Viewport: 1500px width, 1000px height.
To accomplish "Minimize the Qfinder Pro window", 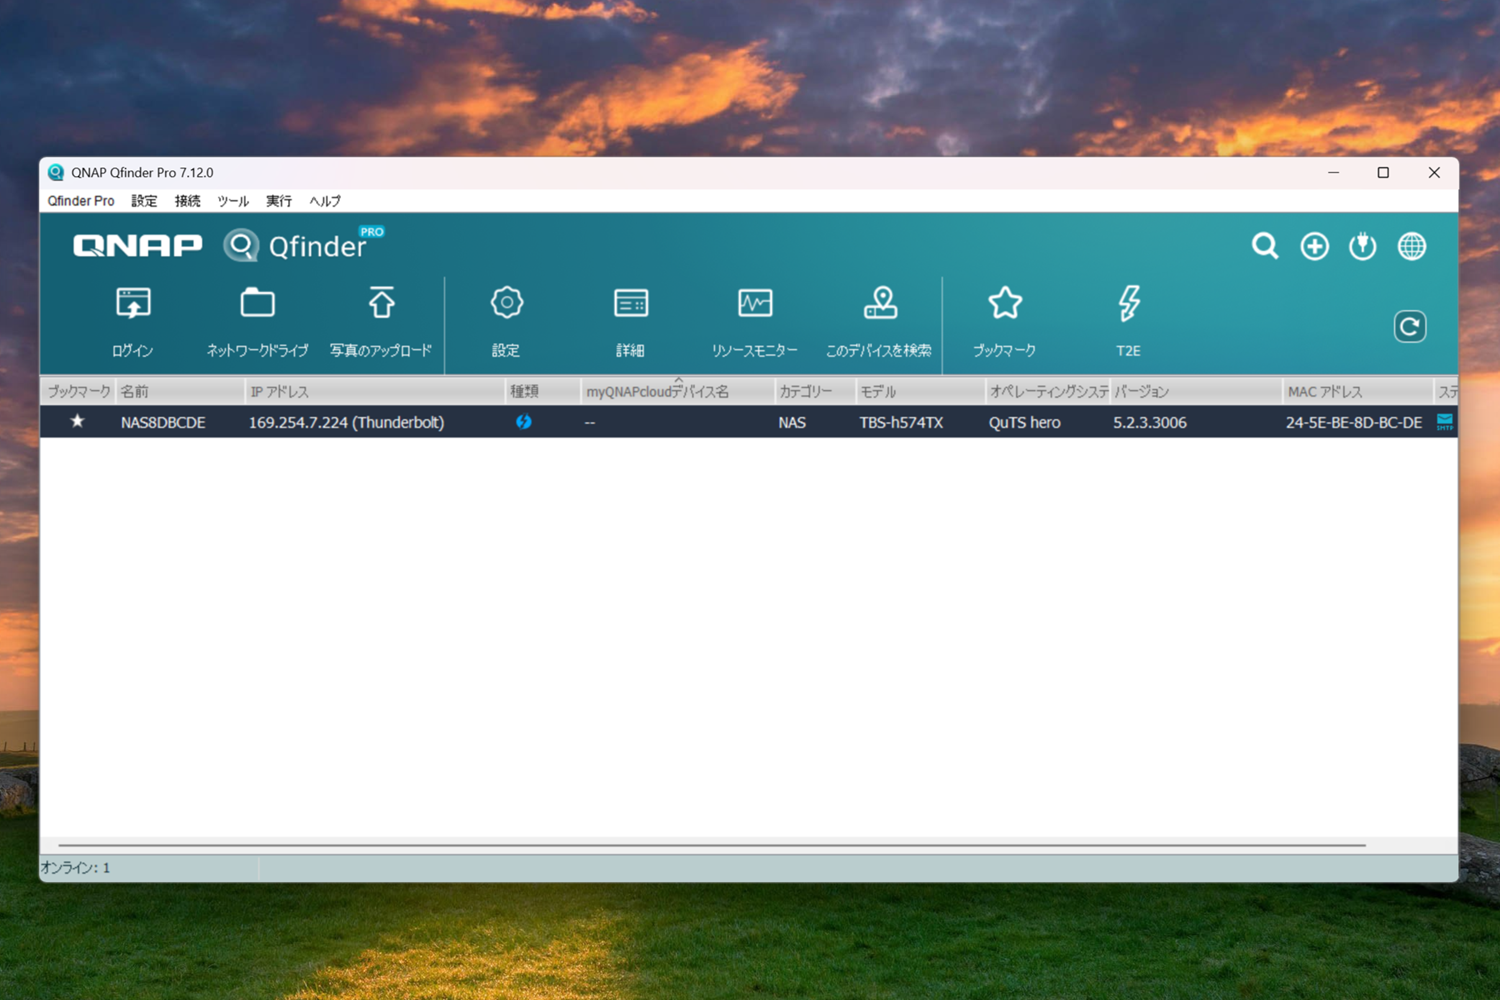I will [1333, 173].
